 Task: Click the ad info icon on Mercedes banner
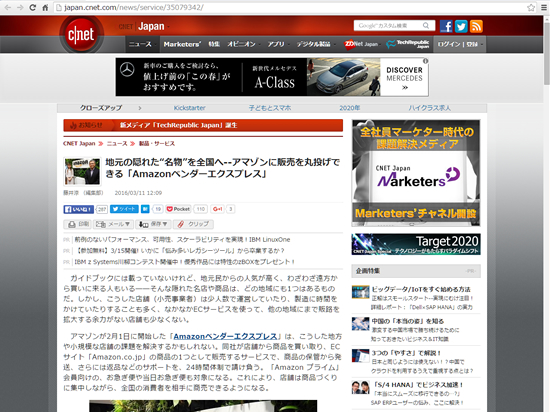(425, 61)
